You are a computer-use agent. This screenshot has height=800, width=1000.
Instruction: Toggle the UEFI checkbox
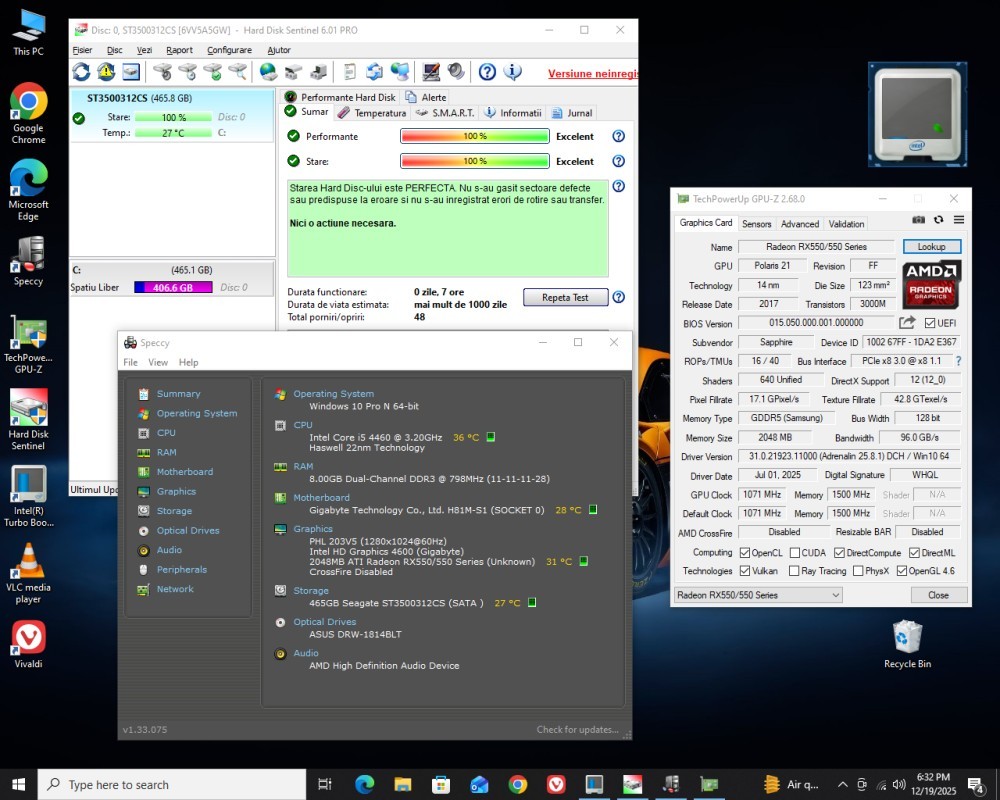pyautogui.click(x=930, y=323)
